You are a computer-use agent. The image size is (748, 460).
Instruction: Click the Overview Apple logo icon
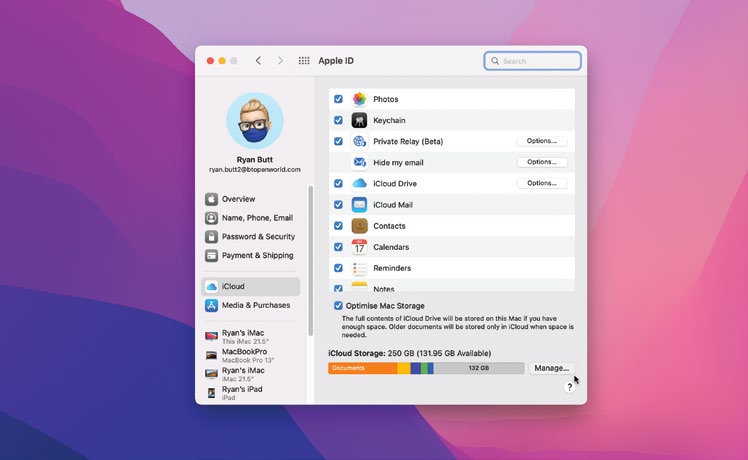(211, 199)
